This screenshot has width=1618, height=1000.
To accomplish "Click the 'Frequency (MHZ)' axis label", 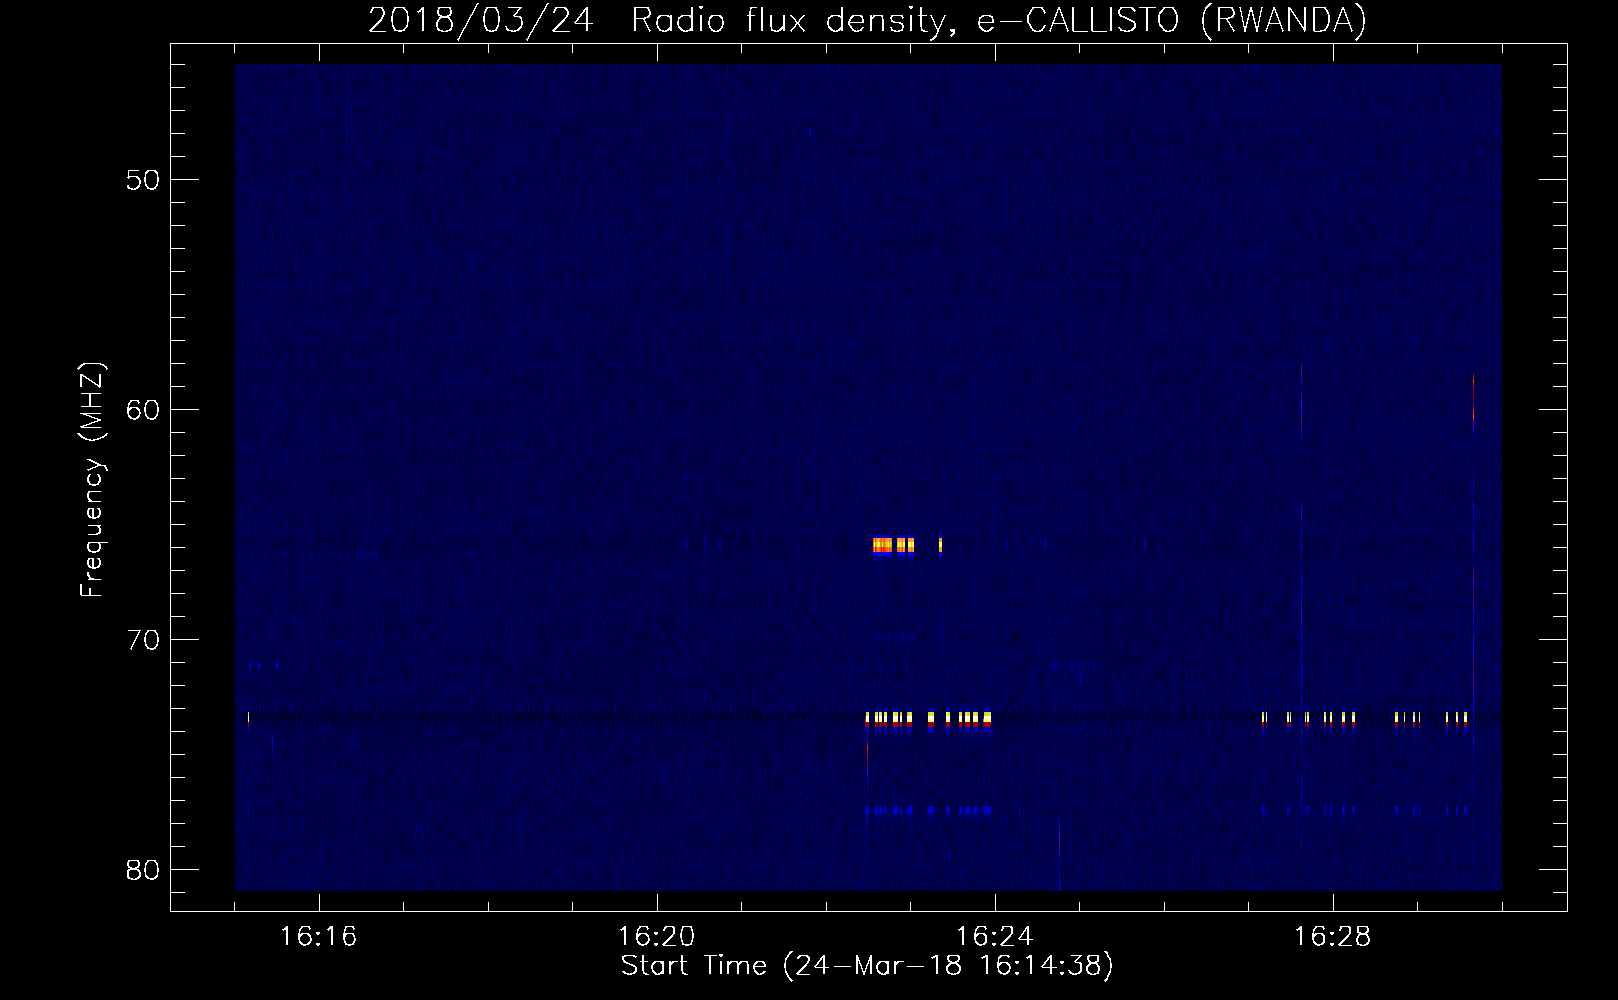I will pos(93,480).
